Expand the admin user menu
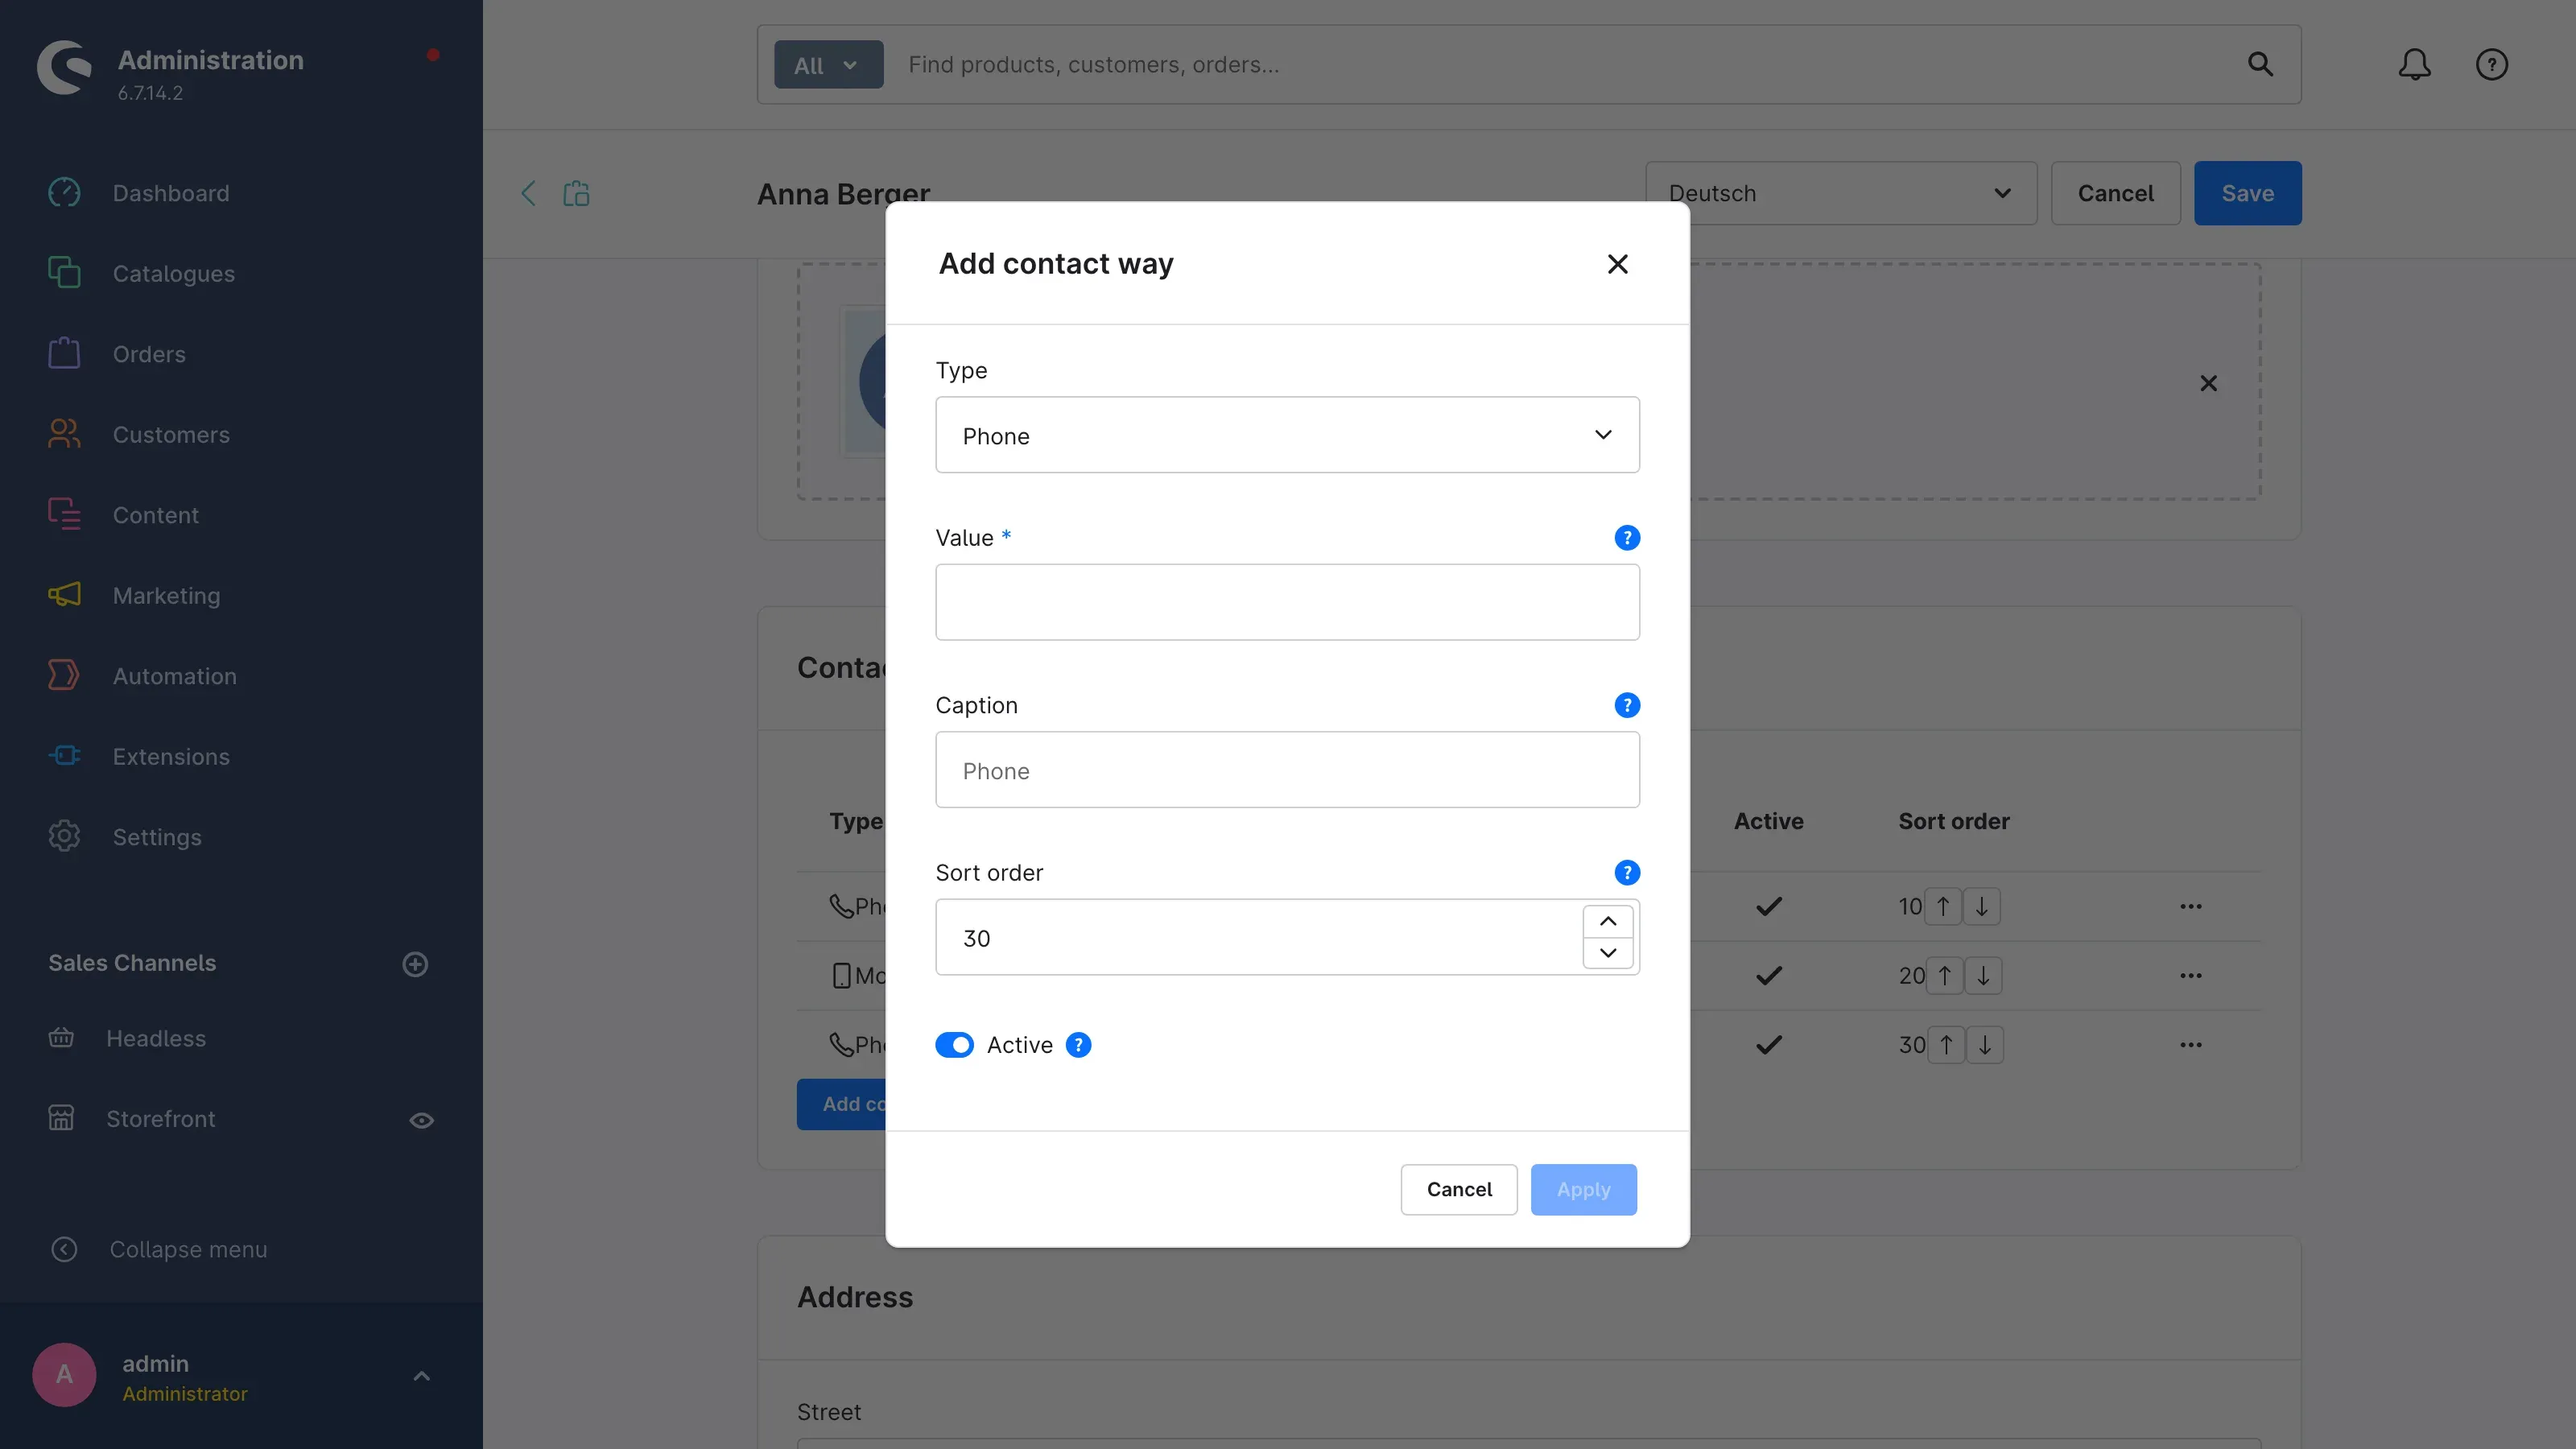The height and width of the screenshot is (1449, 2576). tap(421, 1376)
